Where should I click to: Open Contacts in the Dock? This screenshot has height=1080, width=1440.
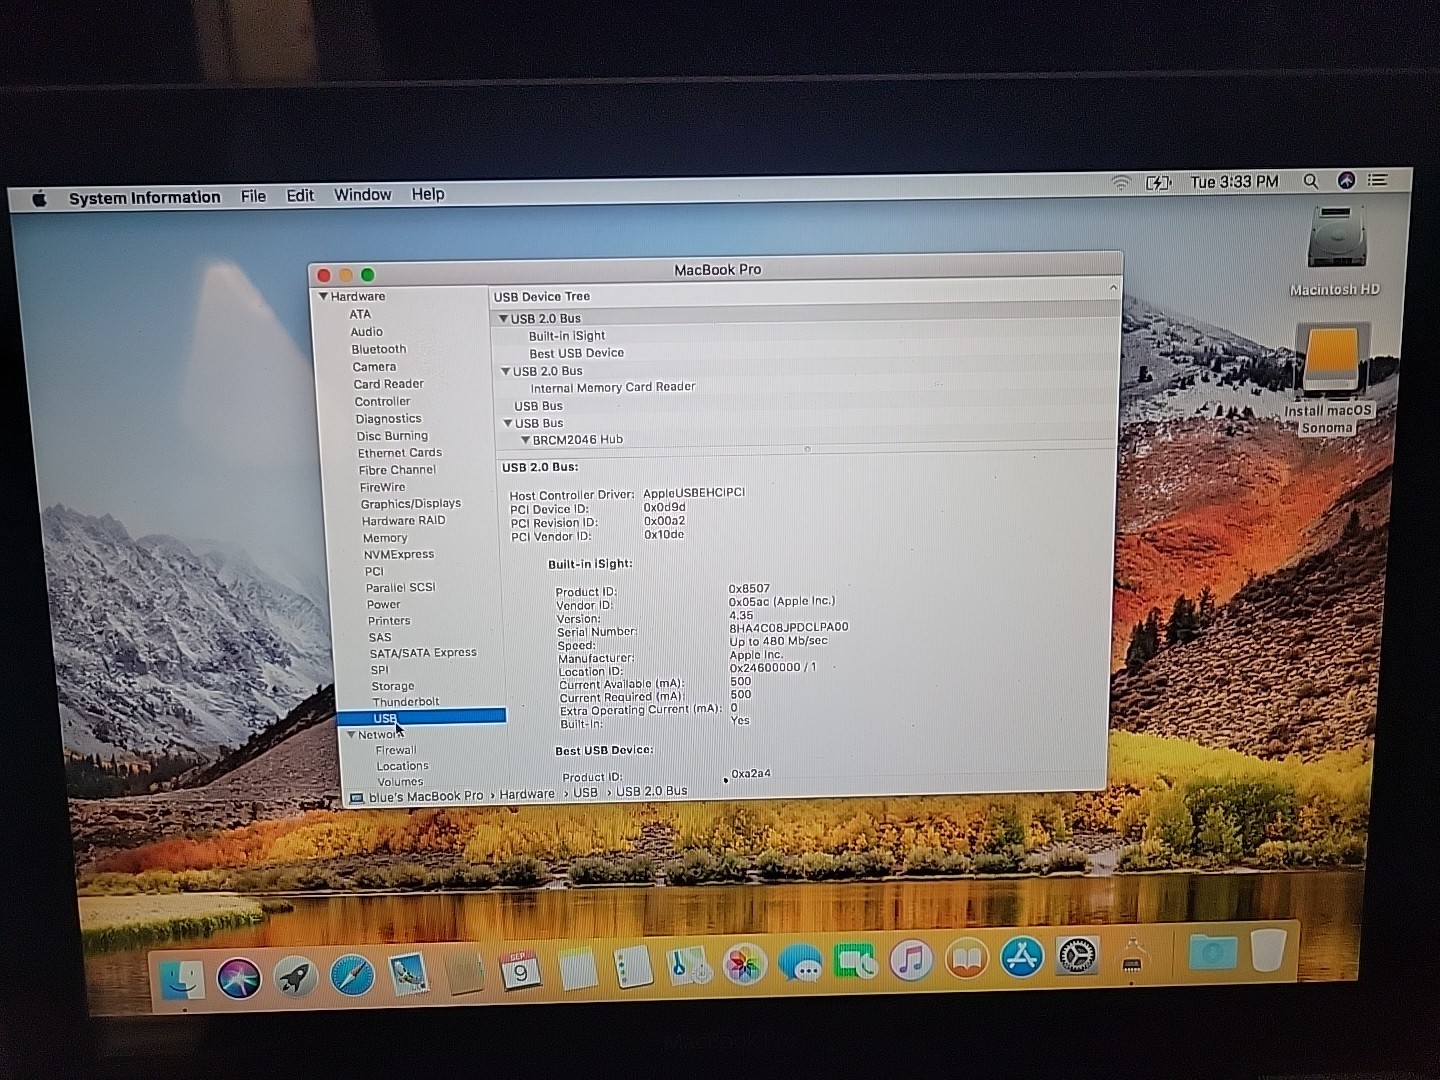click(464, 972)
